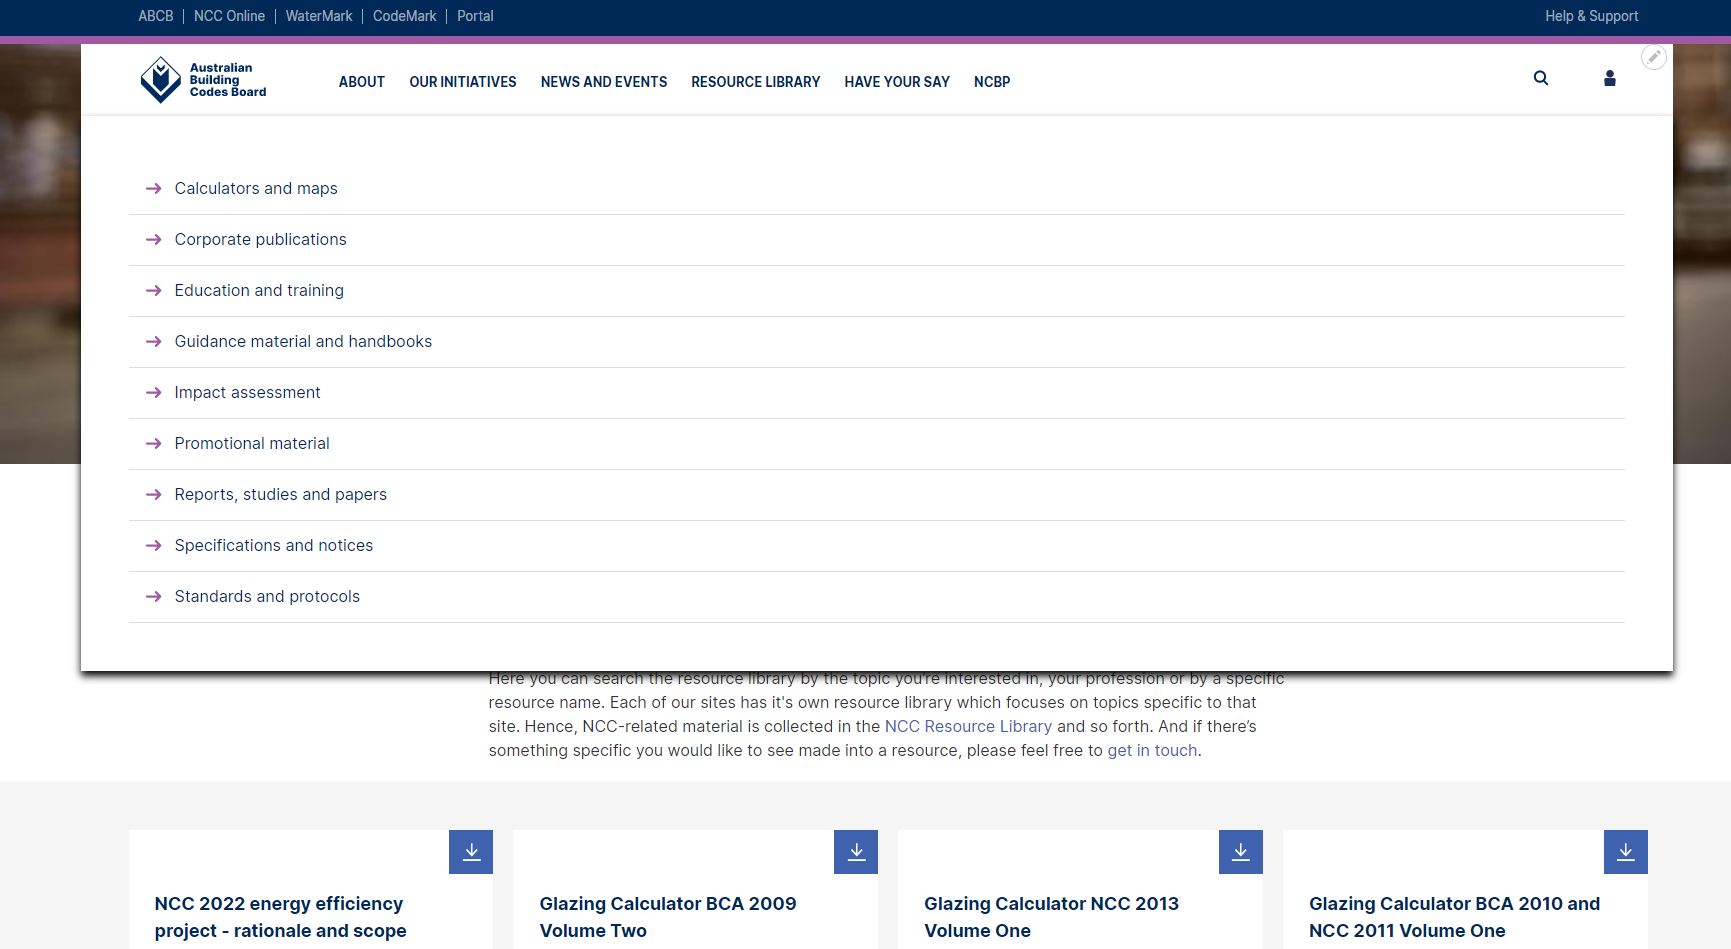Image resolution: width=1731 pixels, height=949 pixels.
Task: Download Glazing Calculator BCA 2010 and NCC 2011
Action: [x=1624, y=851]
